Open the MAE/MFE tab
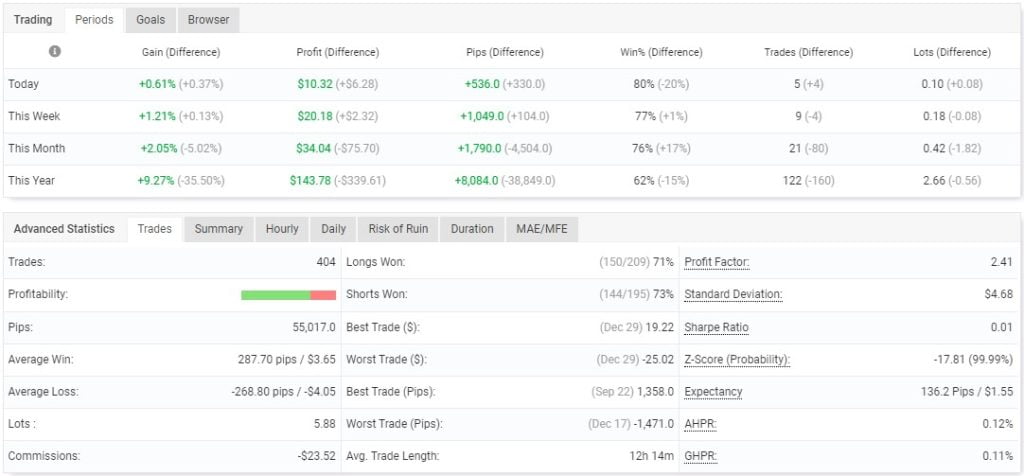Viewport: 1024px width, 476px height. pyautogui.click(x=541, y=229)
